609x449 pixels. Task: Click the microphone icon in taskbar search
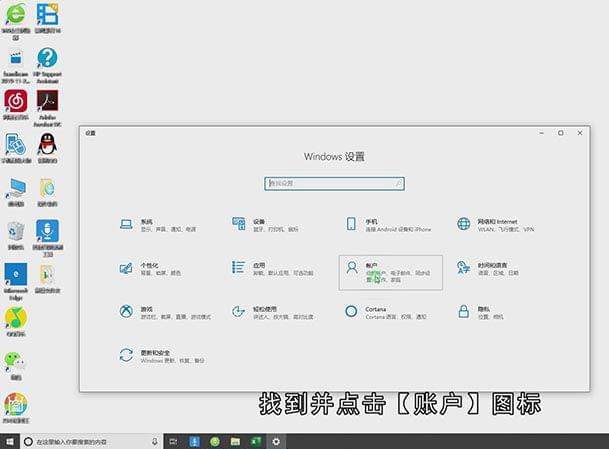click(x=155, y=442)
